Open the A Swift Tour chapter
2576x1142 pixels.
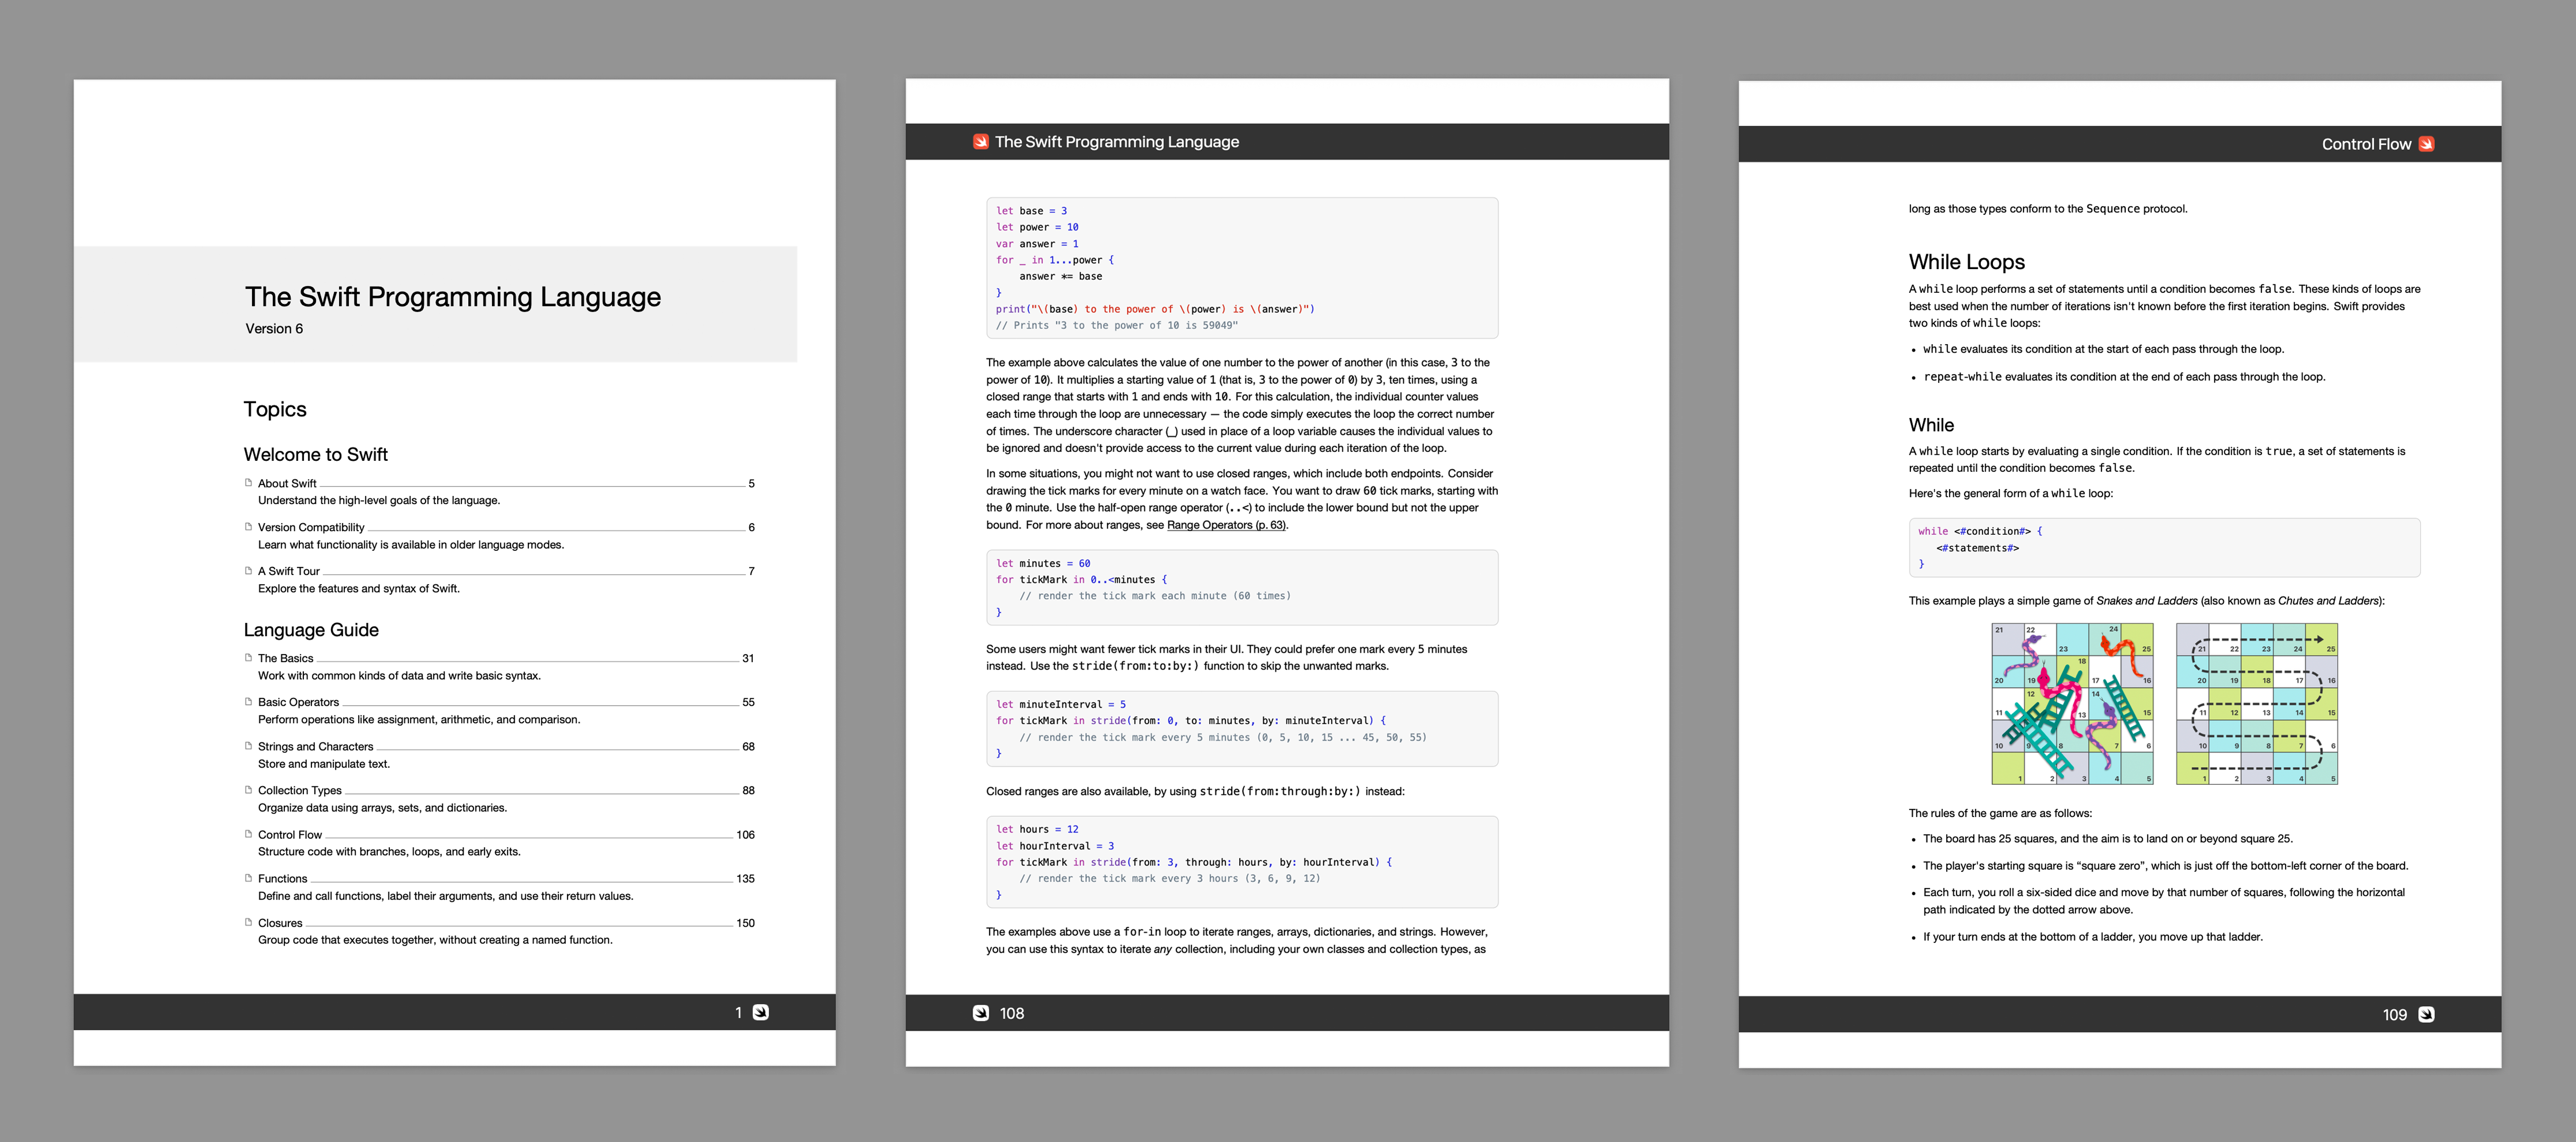point(289,571)
